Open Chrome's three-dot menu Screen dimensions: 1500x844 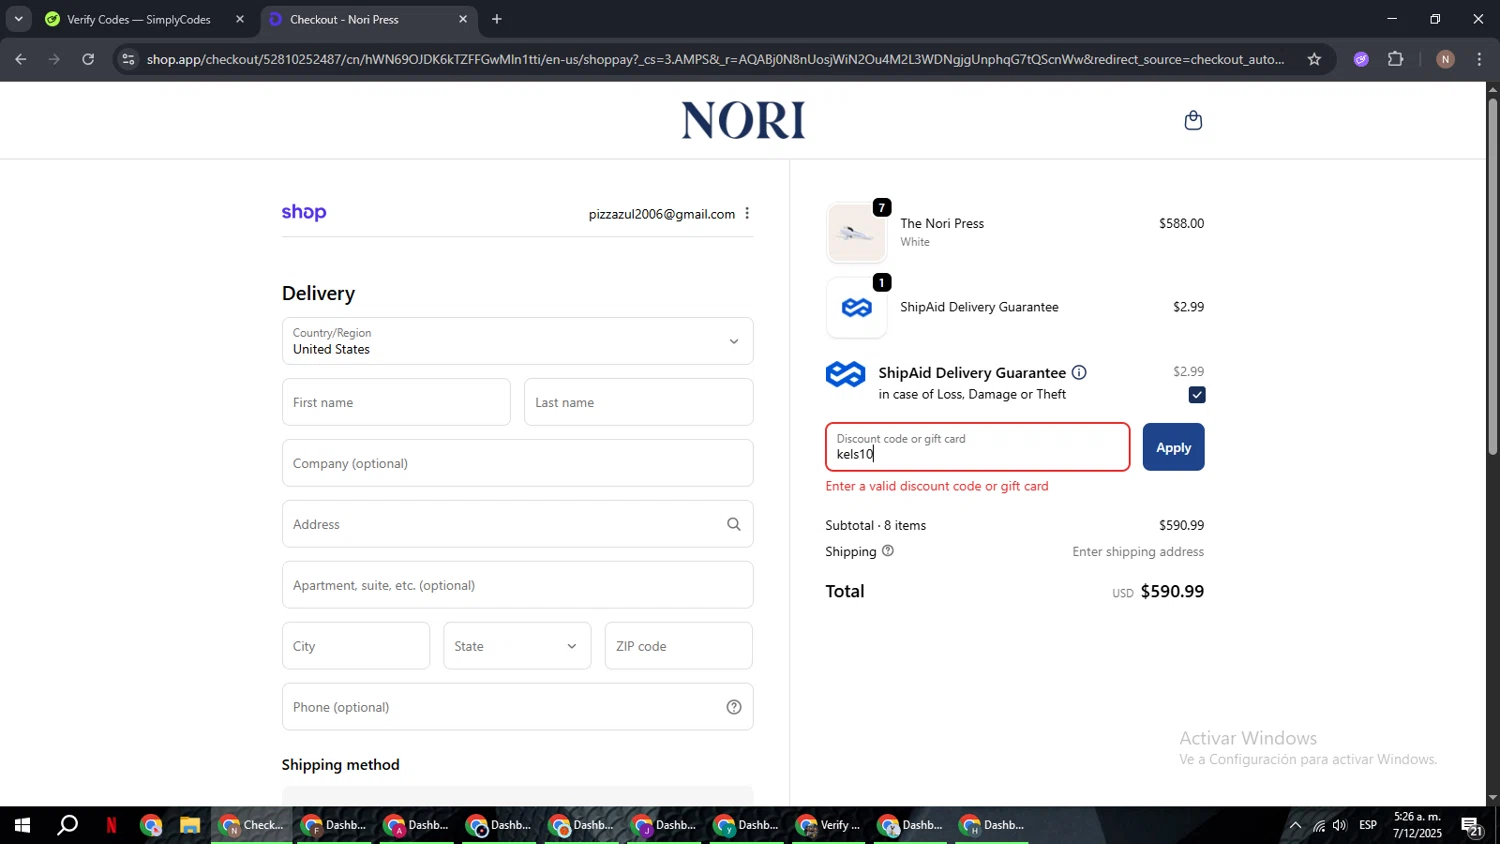[1479, 59]
